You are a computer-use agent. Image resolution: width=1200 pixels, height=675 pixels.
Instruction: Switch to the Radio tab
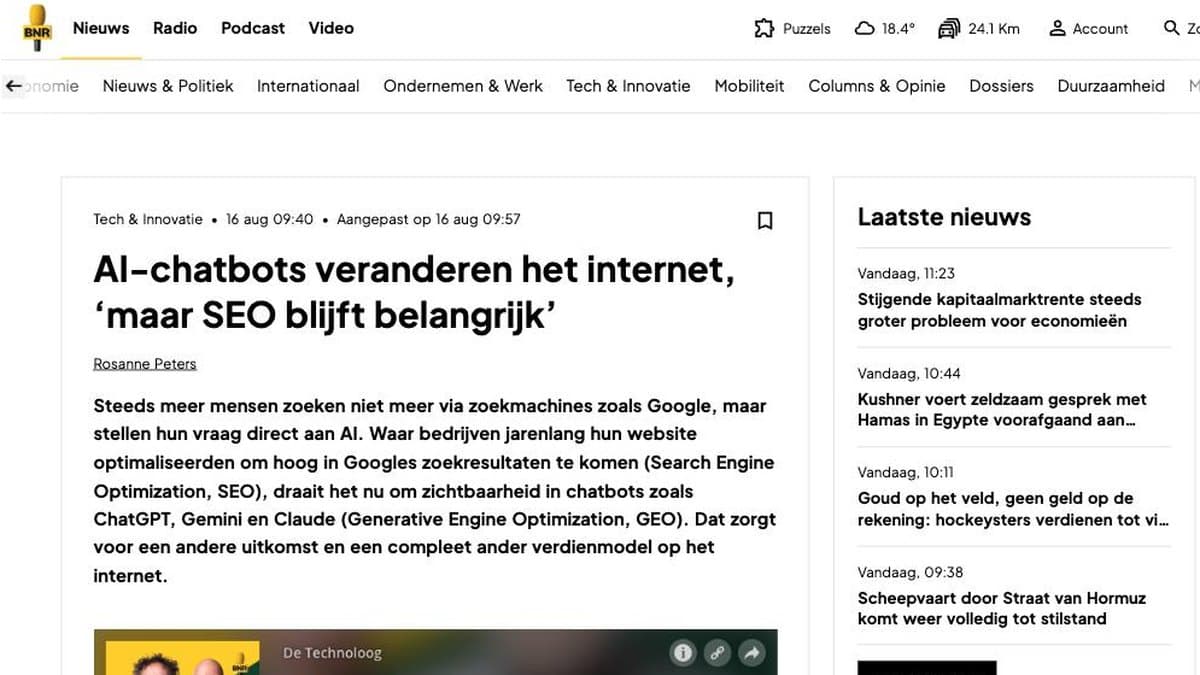tap(175, 28)
